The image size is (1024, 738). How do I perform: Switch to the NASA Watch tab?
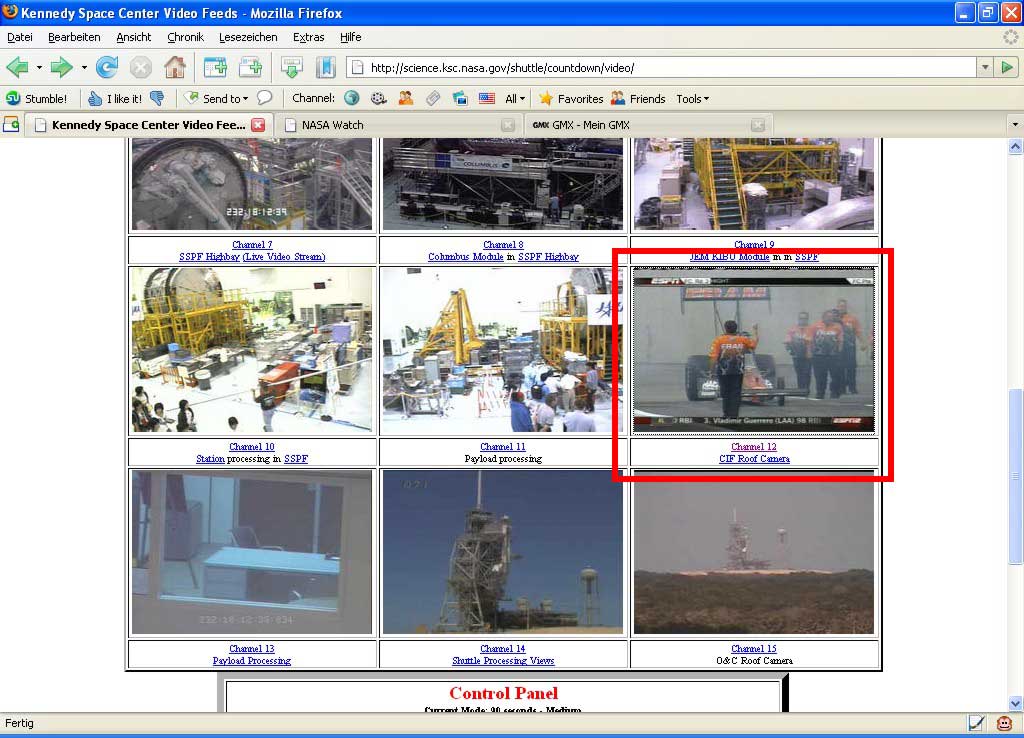(333, 125)
